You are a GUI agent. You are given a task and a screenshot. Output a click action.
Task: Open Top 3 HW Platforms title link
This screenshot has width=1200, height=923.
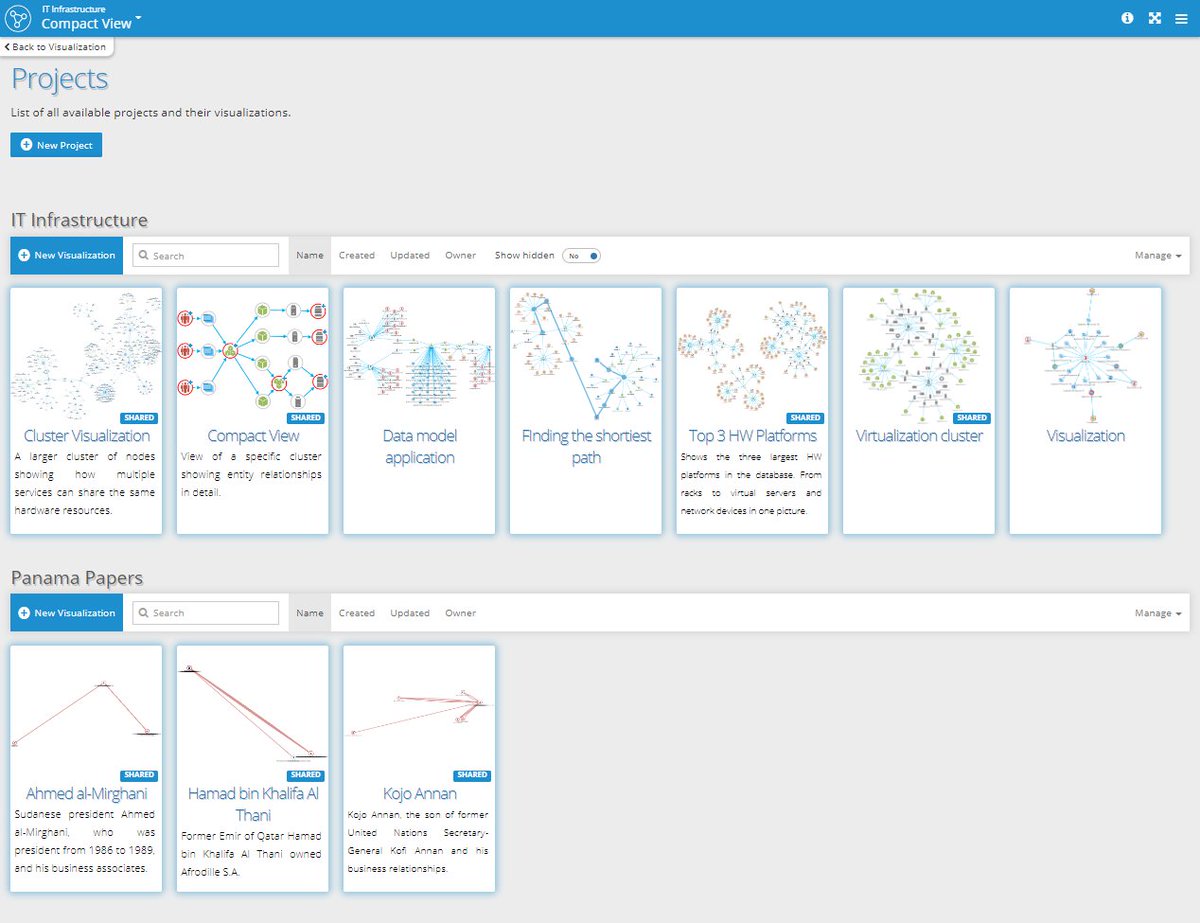[x=753, y=436]
